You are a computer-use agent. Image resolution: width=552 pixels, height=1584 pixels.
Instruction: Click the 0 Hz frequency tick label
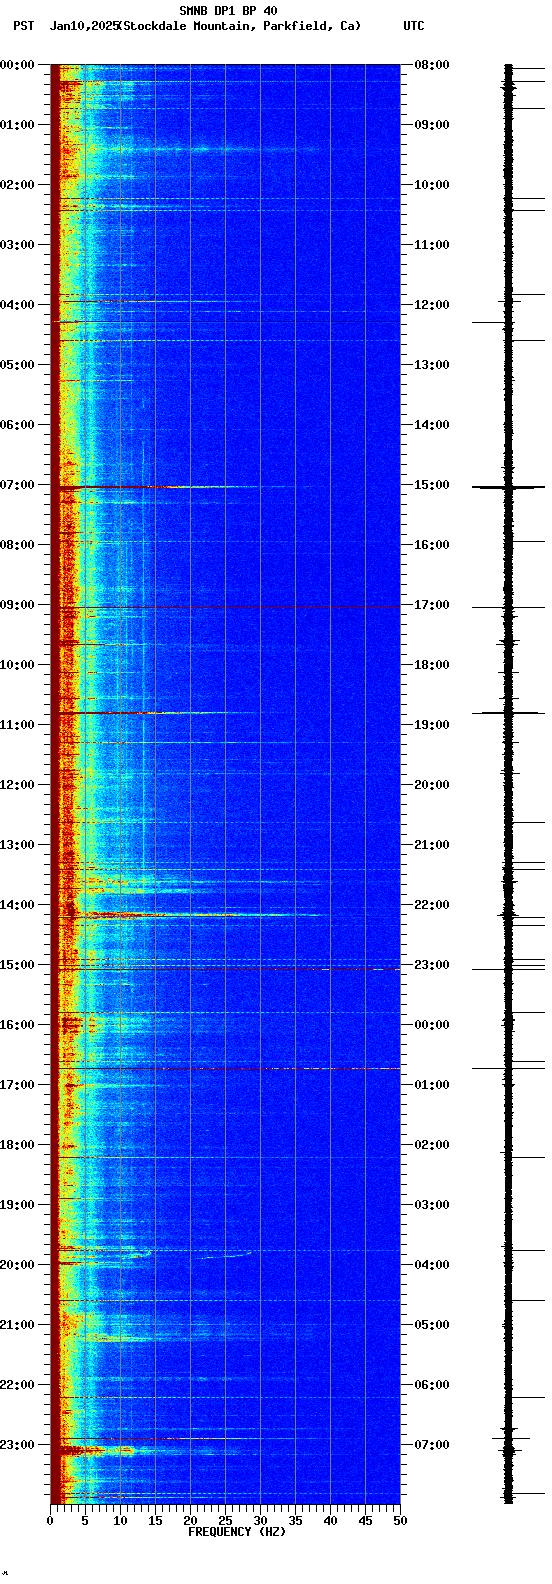pos(50,1521)
